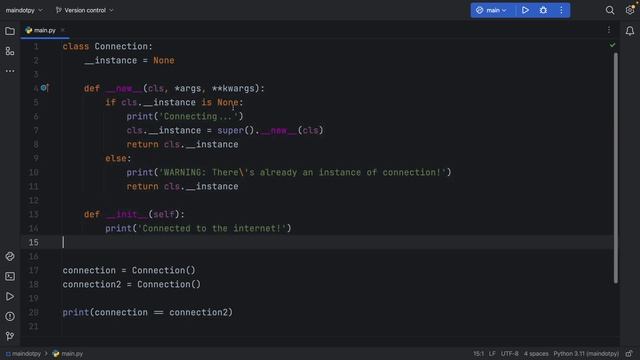The height and width of the screenshot is (360, 640).
Task: Click line number 15 in gutter
Action: tap(33, 242)
